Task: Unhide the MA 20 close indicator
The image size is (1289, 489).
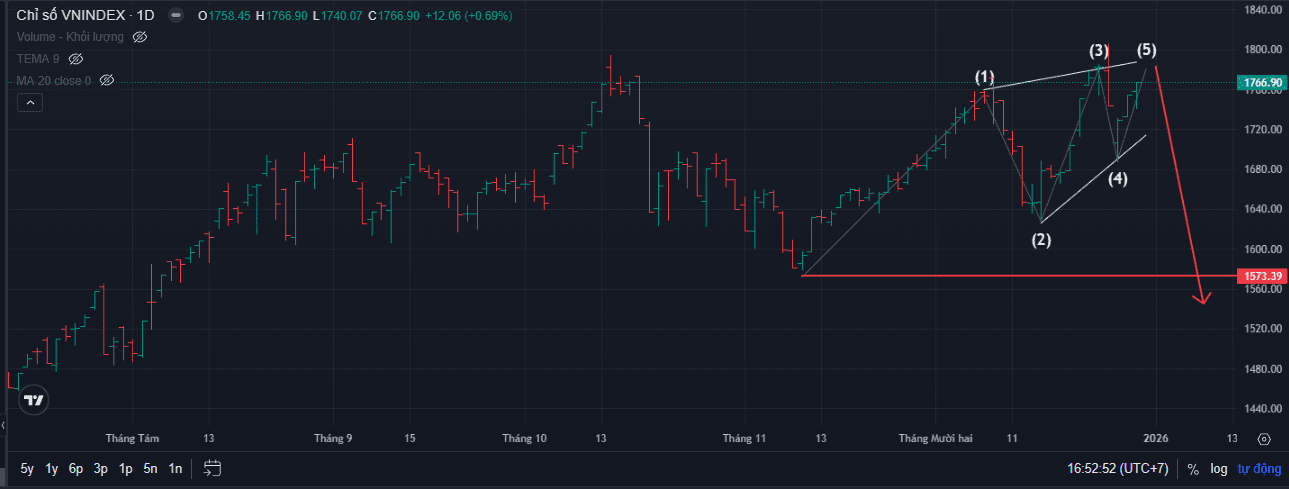Action: click(x=107, y=80)
